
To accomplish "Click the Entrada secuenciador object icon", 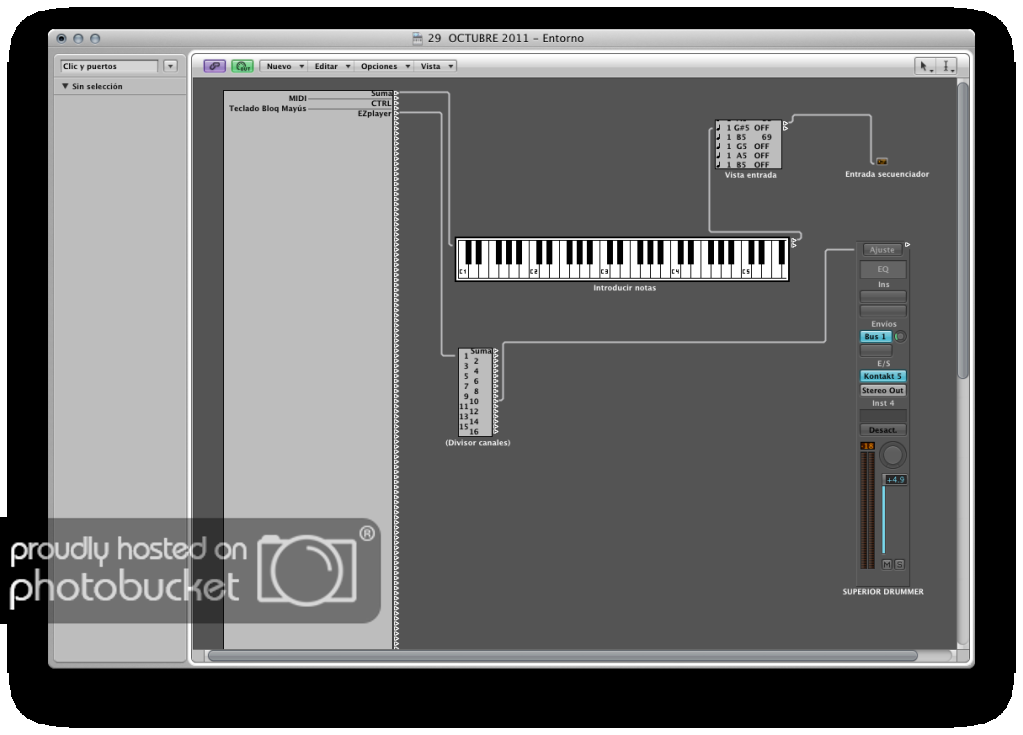I will (881, 161).
